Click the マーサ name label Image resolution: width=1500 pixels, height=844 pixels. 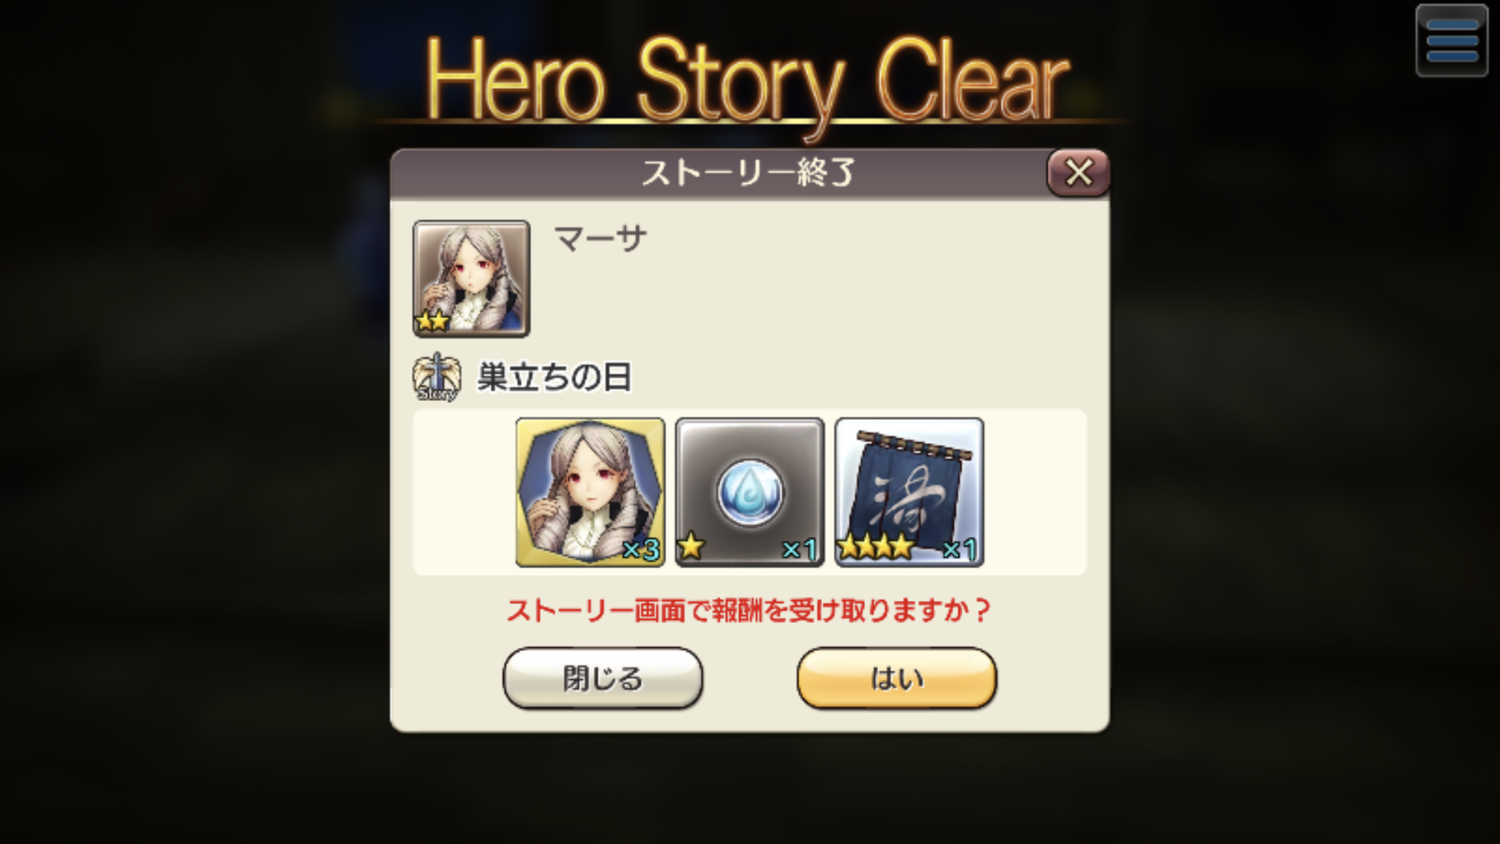[x=601, y=238]
